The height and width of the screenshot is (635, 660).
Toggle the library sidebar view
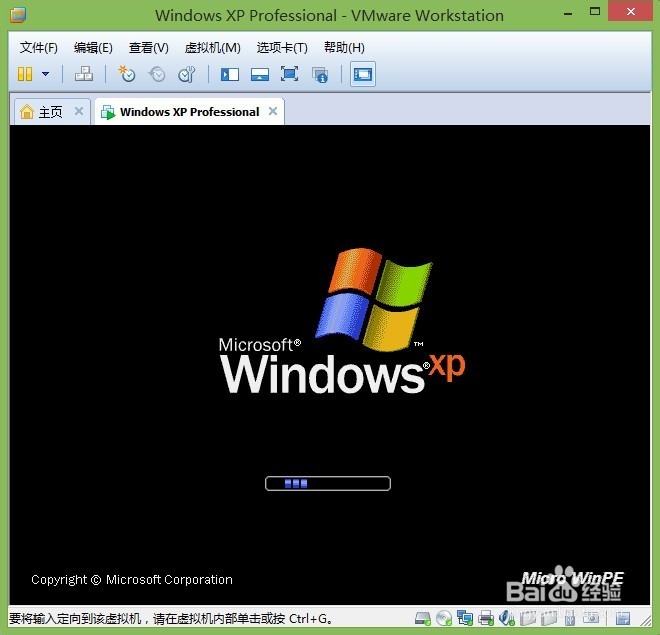230,74
